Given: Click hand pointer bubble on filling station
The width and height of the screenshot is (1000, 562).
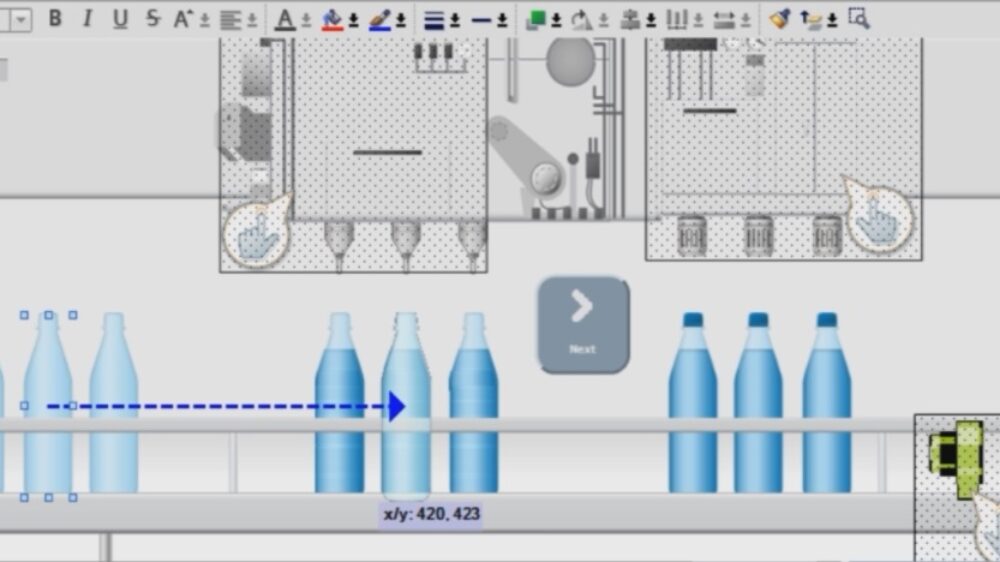Looking at the screenshot, I should pyautogui.click(x=258, y=230).
